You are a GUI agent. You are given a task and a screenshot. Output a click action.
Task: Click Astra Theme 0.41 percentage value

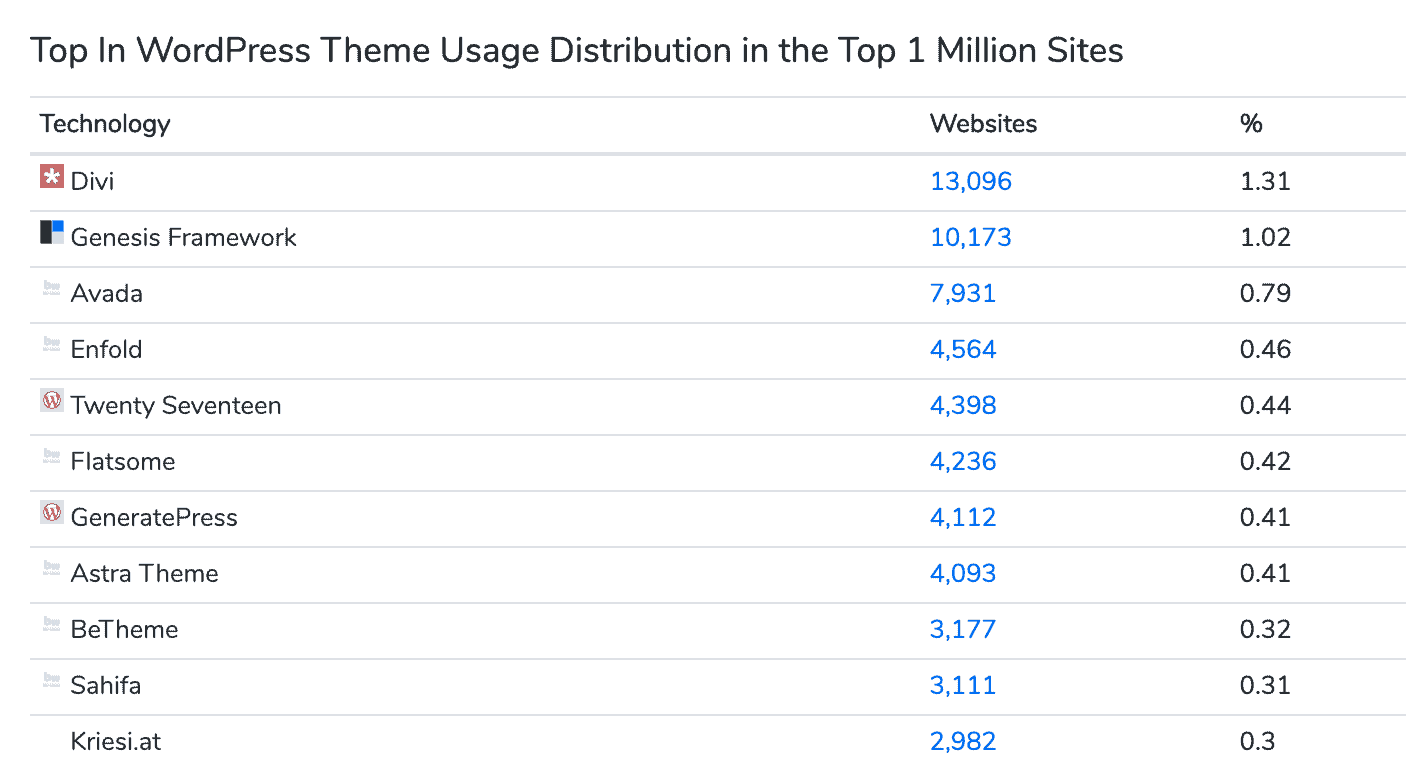(1265, 573)
